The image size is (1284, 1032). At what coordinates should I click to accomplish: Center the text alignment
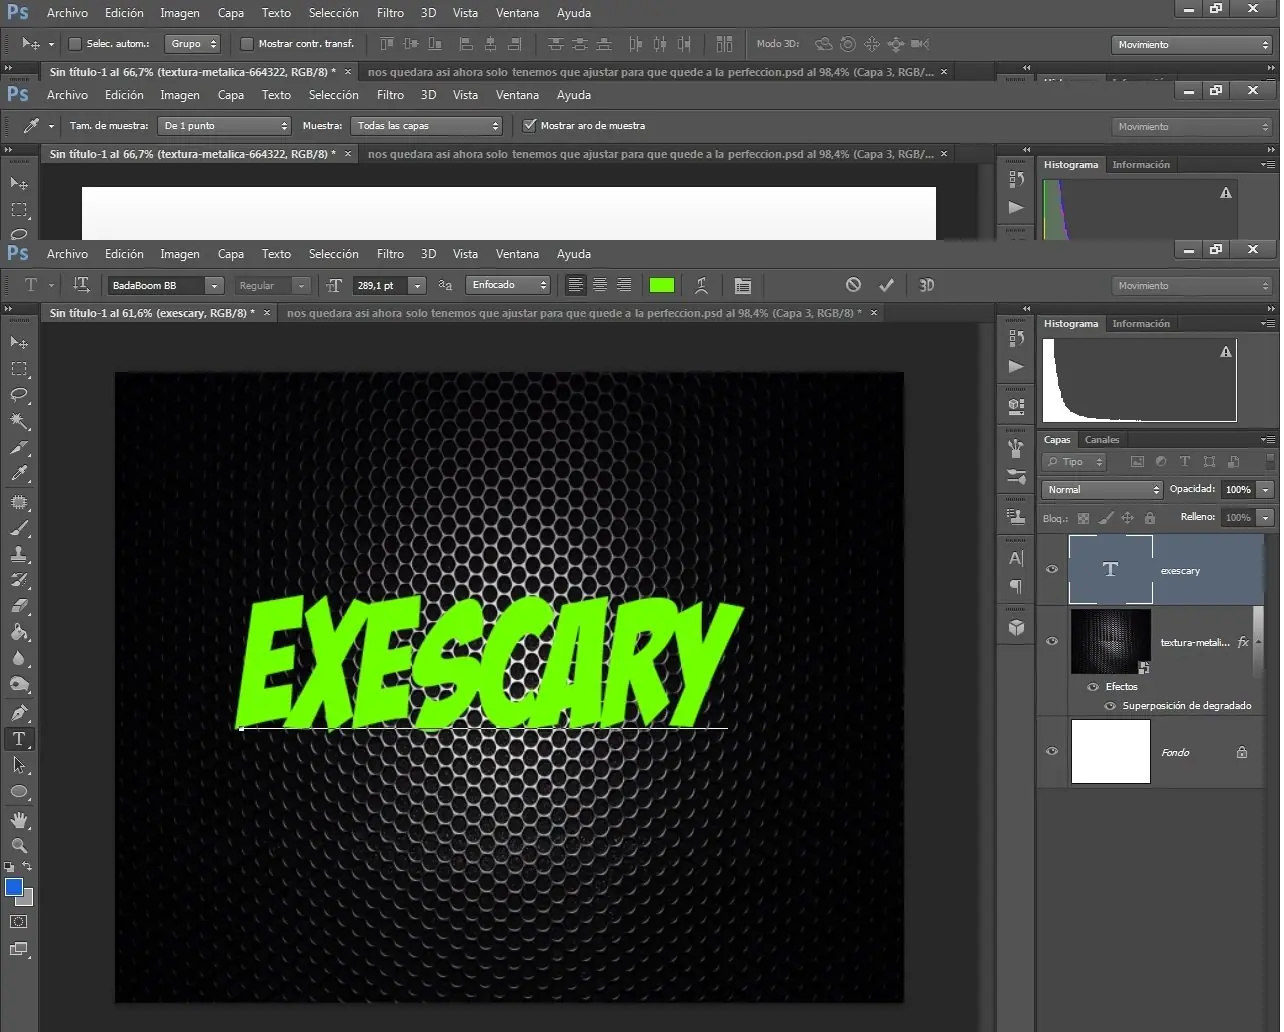tap(600, 285)
